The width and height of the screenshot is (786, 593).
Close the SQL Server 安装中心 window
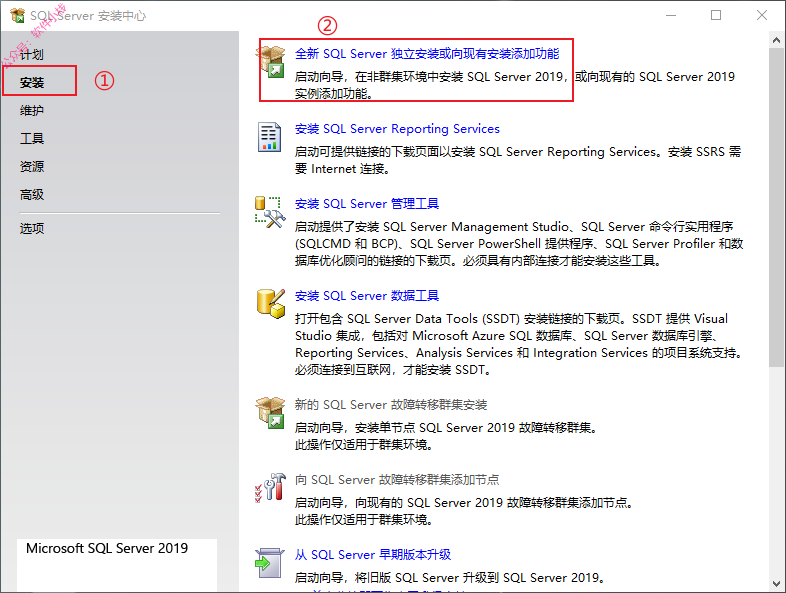pos(762,16)
